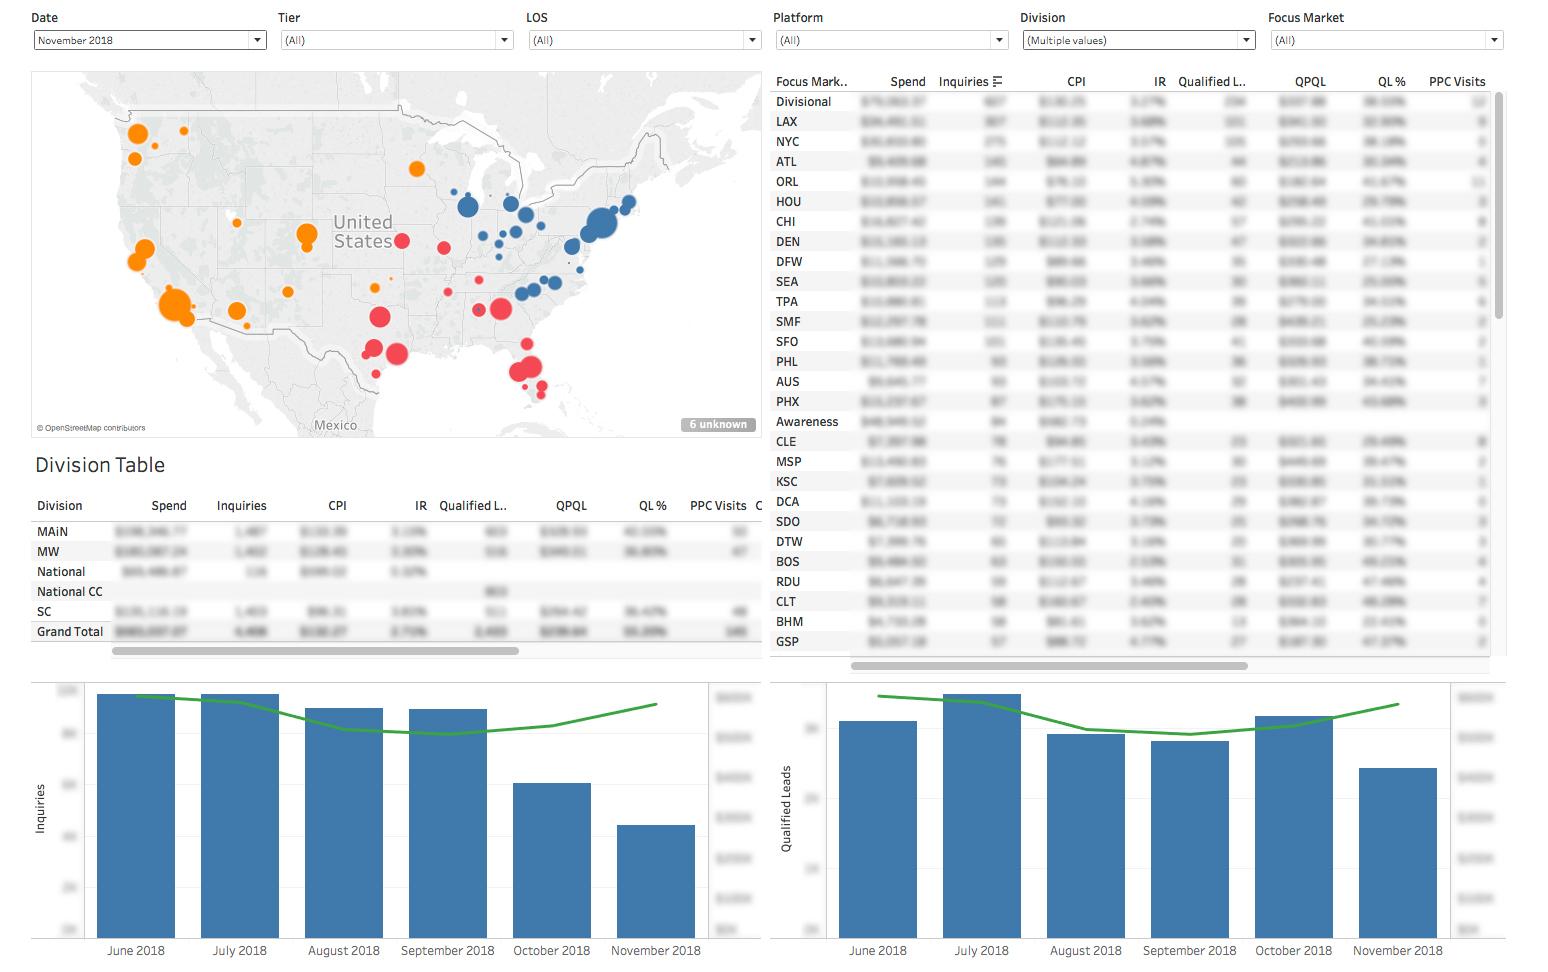
Task: Select the July 2018 Qualified Leads bar
Action: (x=981, y=815)
